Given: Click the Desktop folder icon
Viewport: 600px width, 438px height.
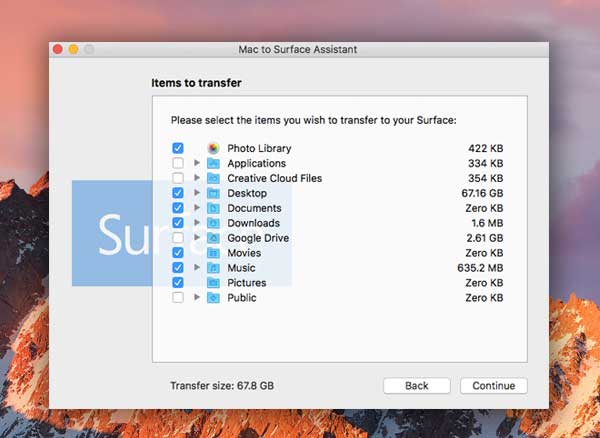Looking at the screenshot, I should (213, 193).
